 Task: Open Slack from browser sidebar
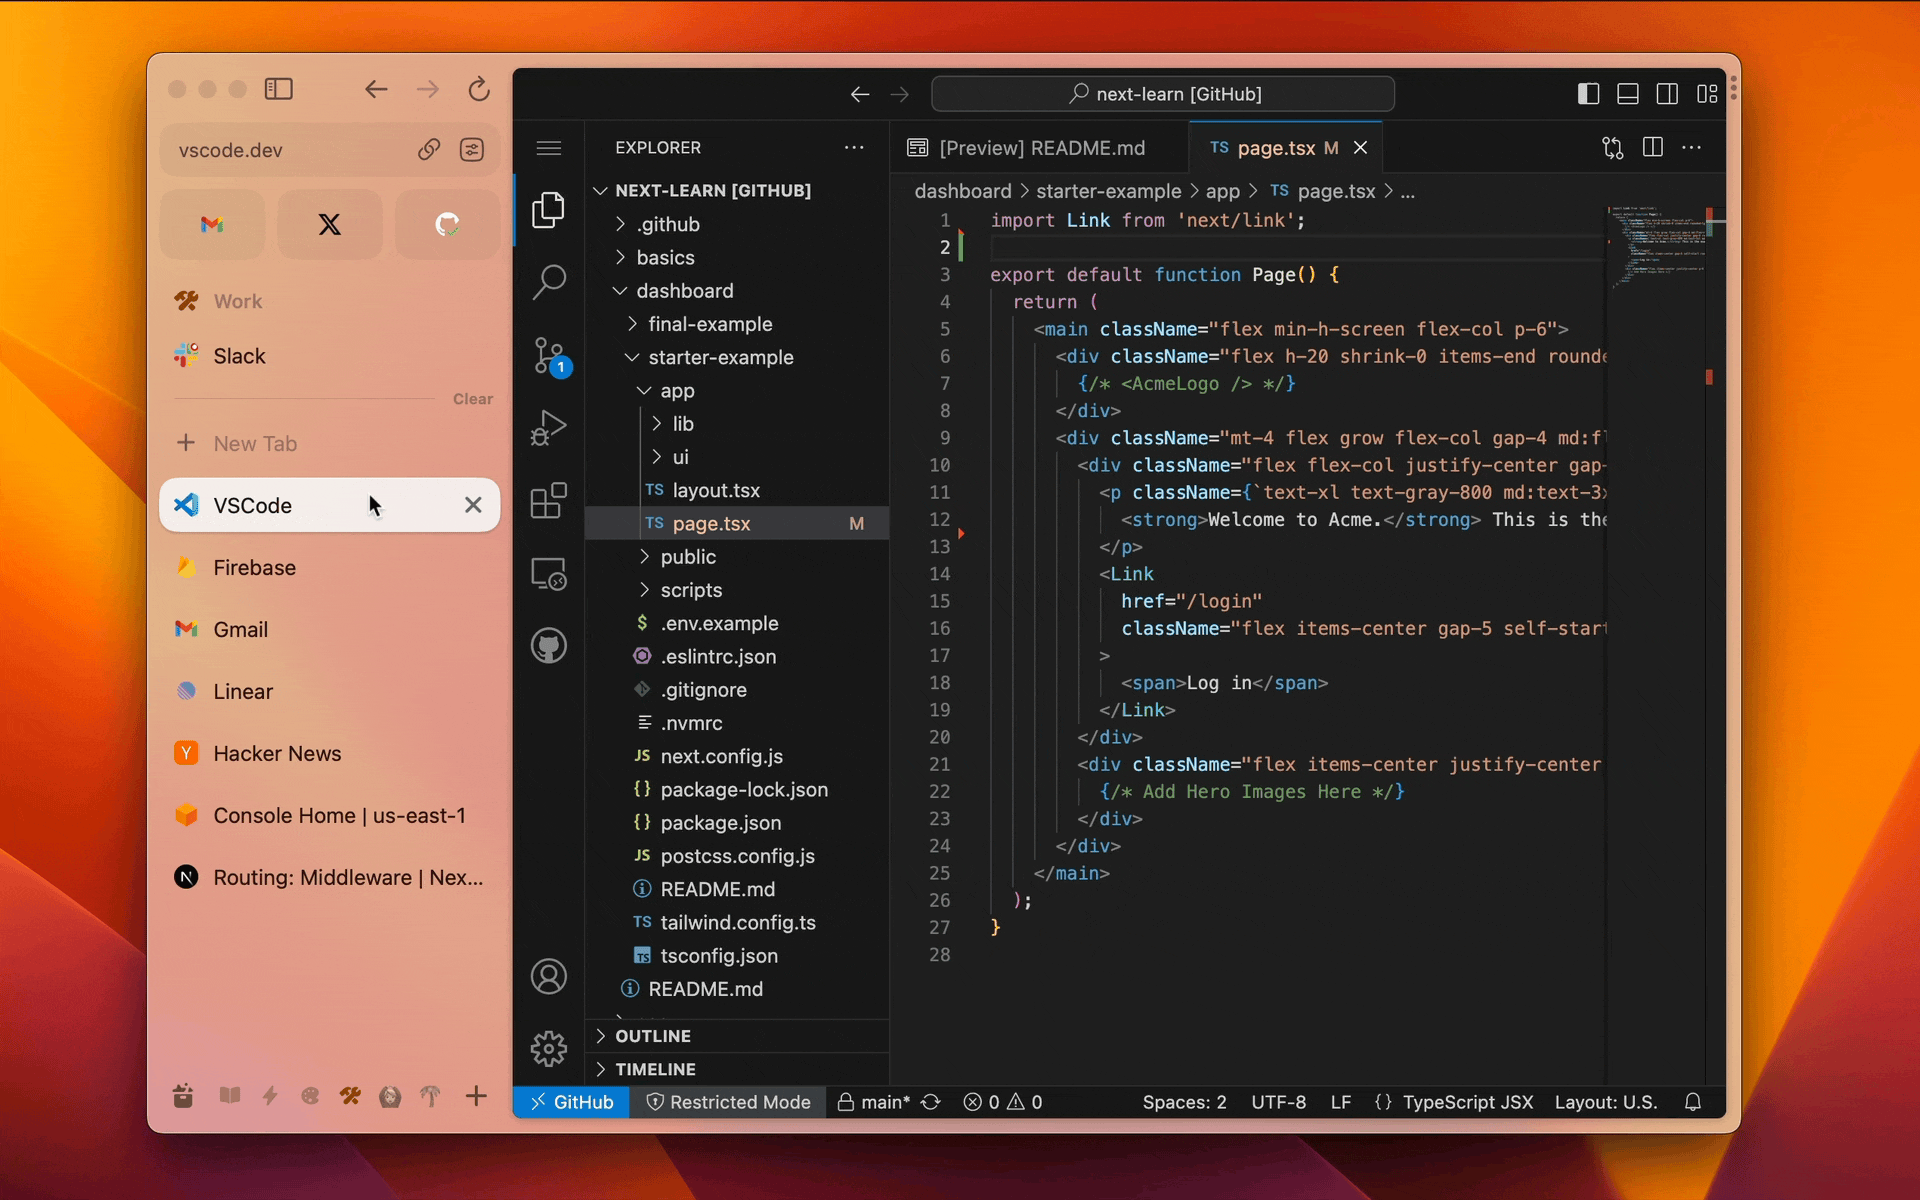(329, 356)
